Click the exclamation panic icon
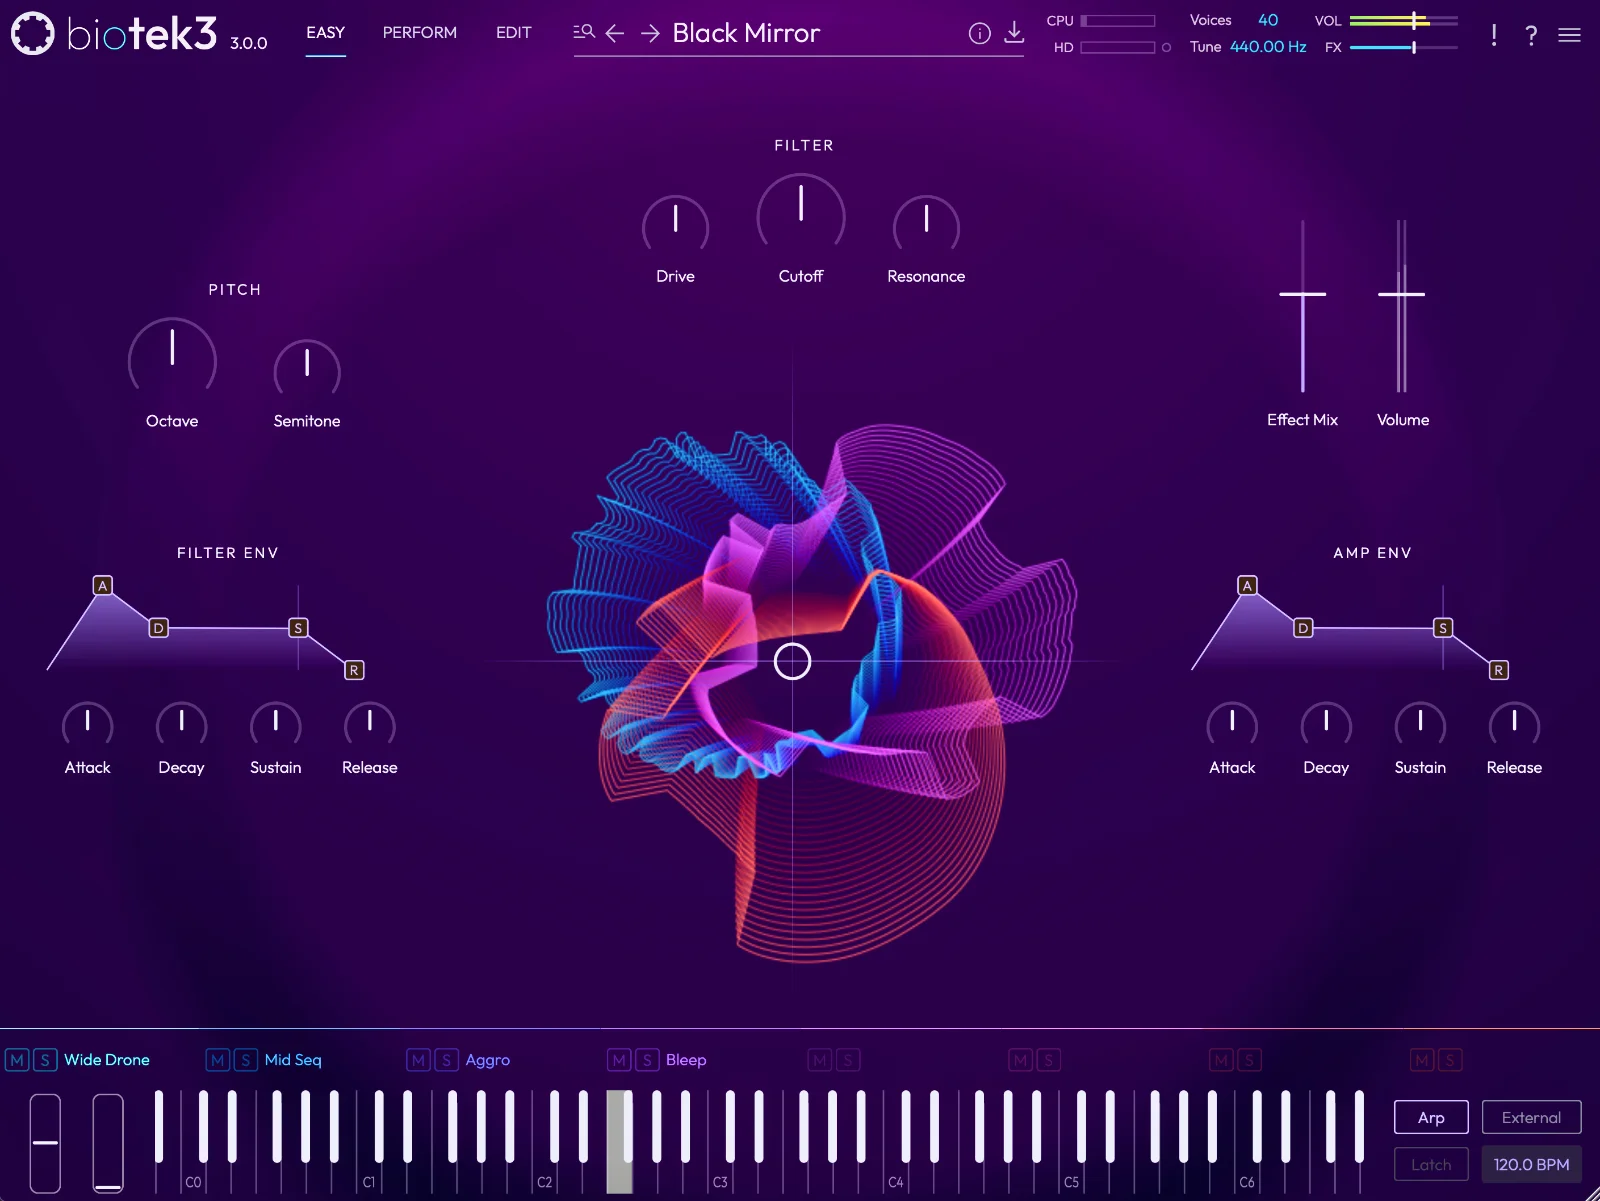 1494,34
